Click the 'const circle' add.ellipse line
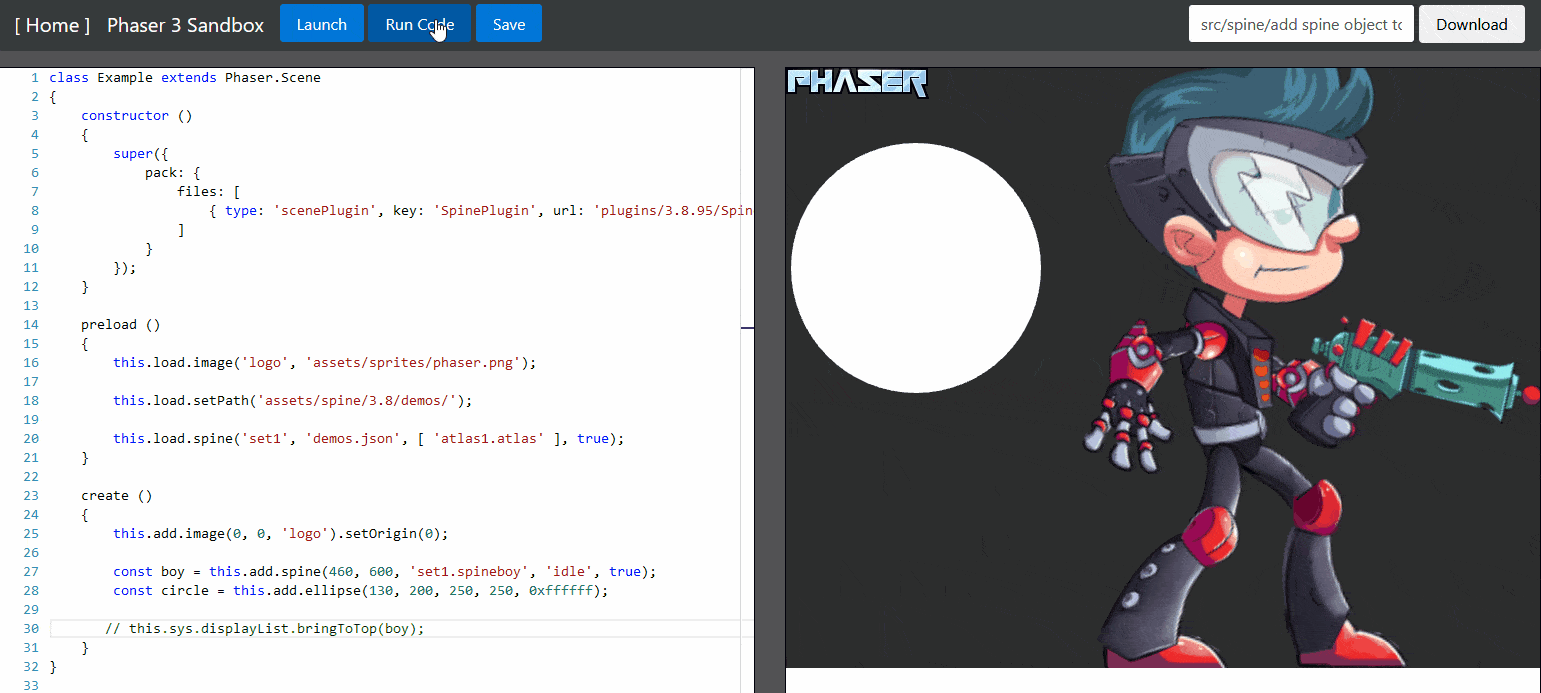 click(361, 590)
